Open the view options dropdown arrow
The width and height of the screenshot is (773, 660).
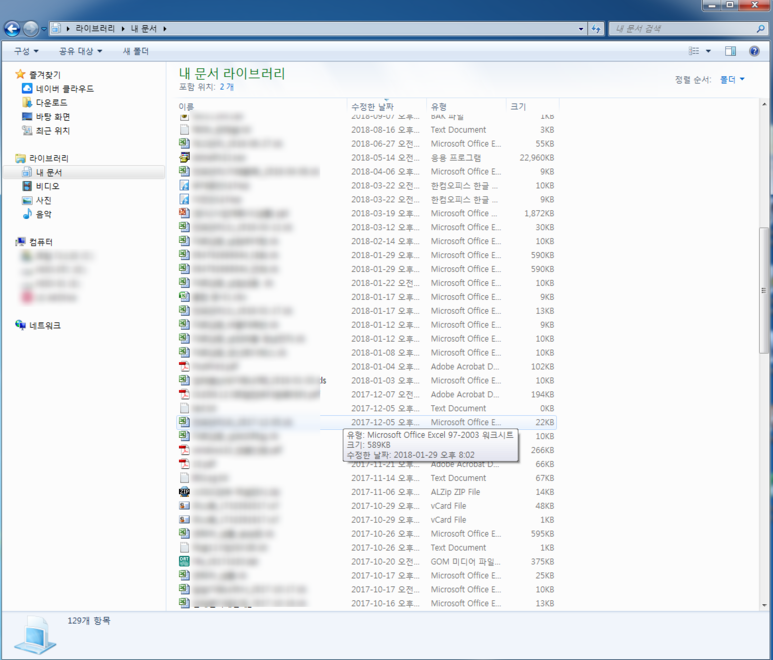709,51
